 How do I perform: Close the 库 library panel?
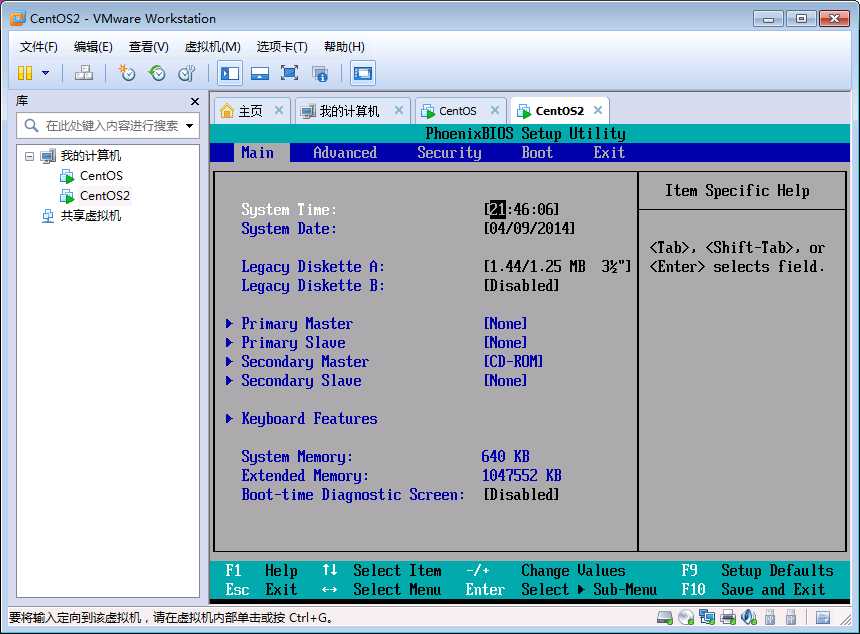pos(194,101)
